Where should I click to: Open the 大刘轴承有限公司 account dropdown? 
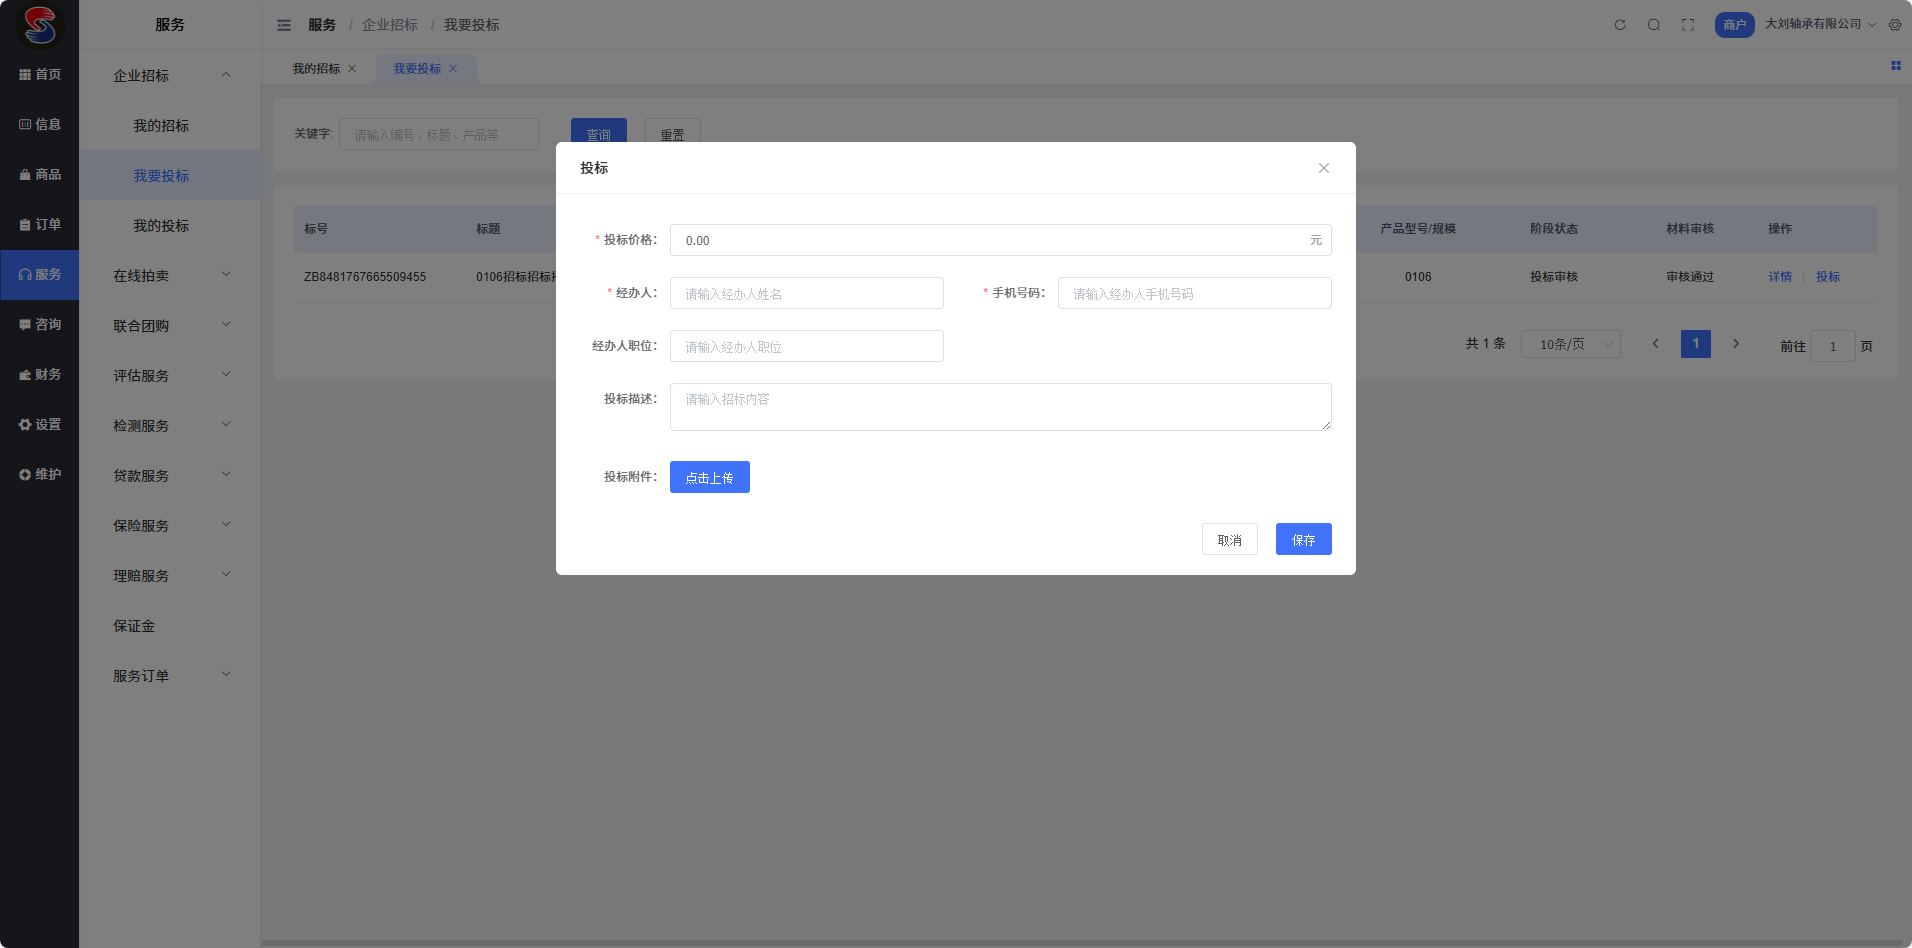pyautogui.click(x=1819, y=24)
